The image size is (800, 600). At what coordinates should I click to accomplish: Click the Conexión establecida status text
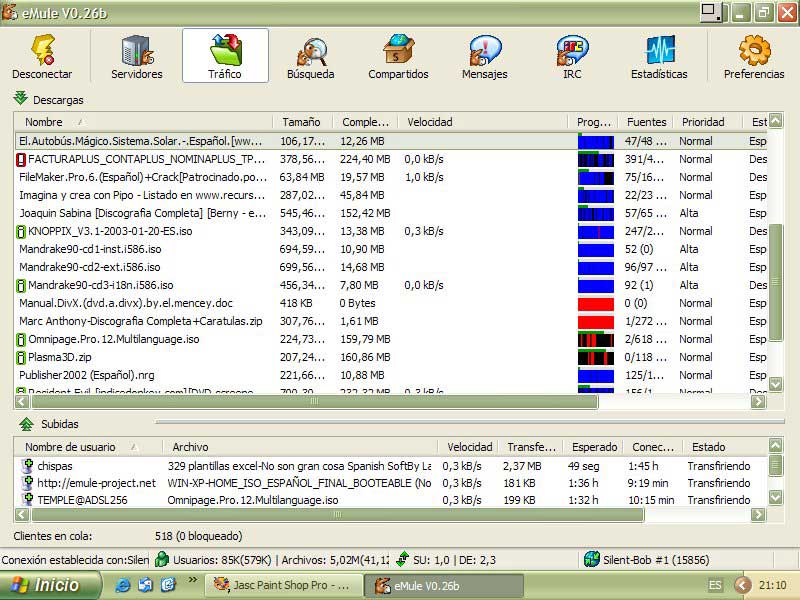(x=75, y=560)
